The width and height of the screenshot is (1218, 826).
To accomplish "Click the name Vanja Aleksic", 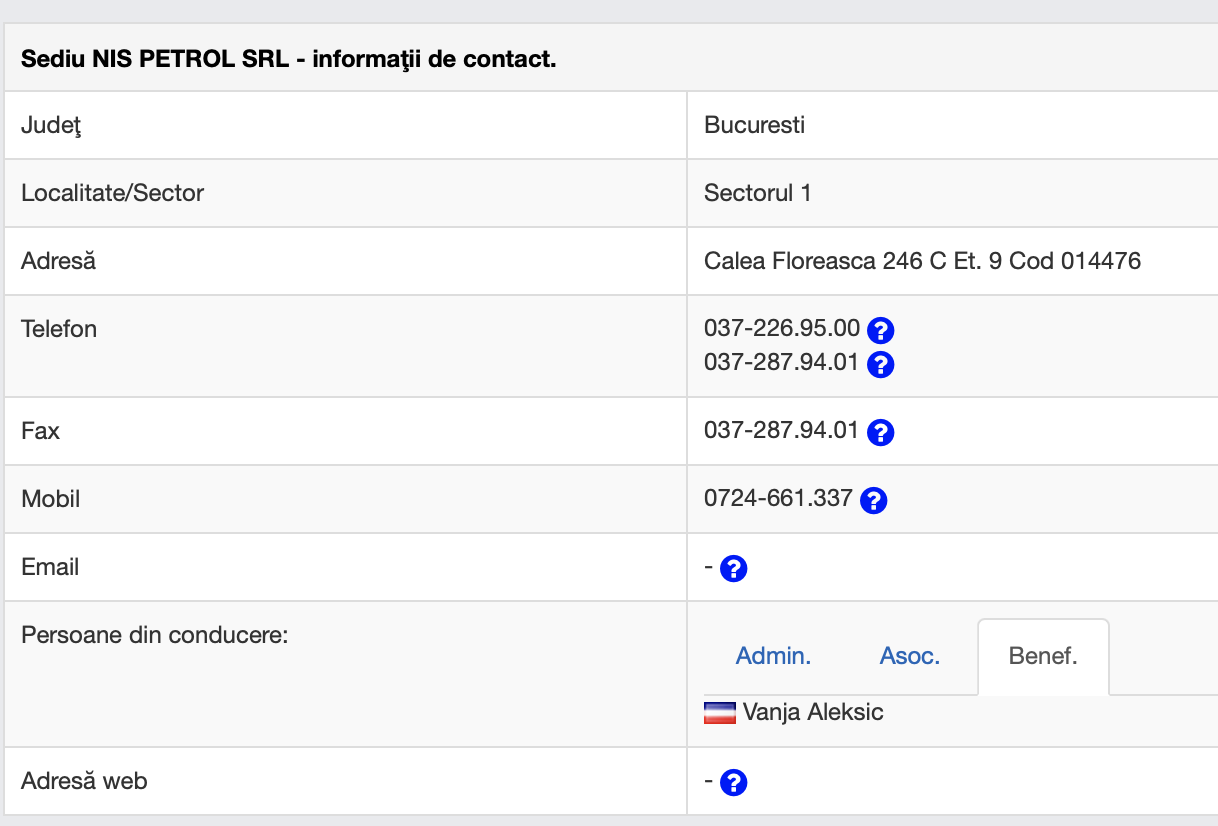I will (x=813, y=713).
